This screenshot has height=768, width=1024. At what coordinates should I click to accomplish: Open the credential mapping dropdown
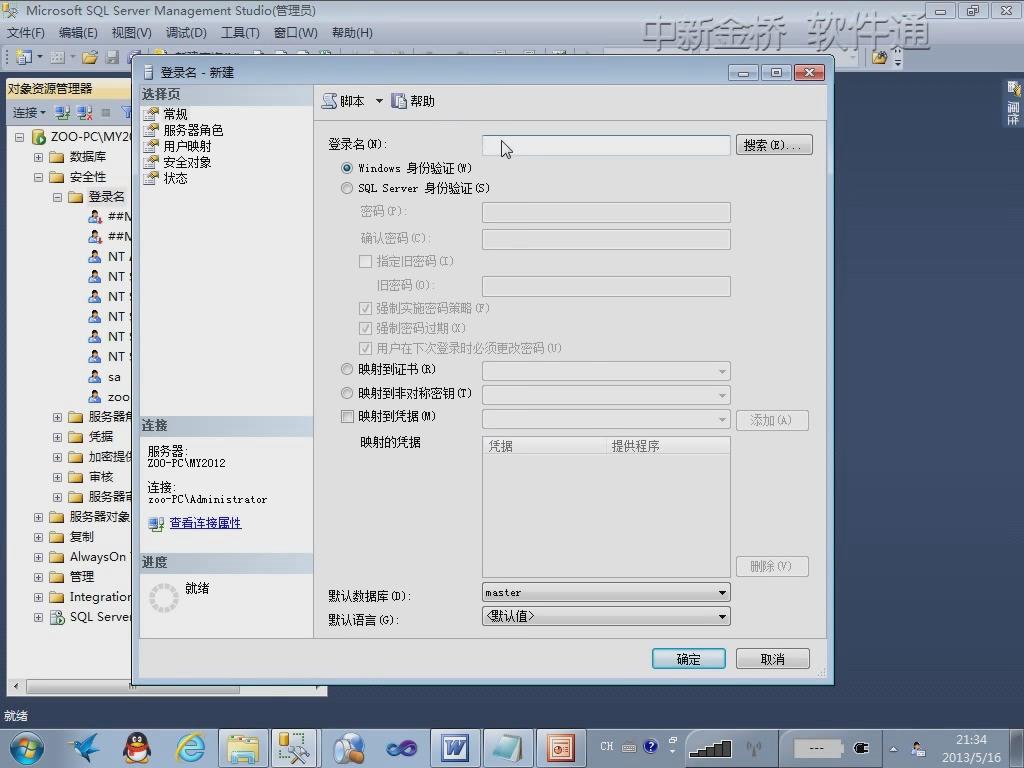pyautogui.click(x=606, y=419)
